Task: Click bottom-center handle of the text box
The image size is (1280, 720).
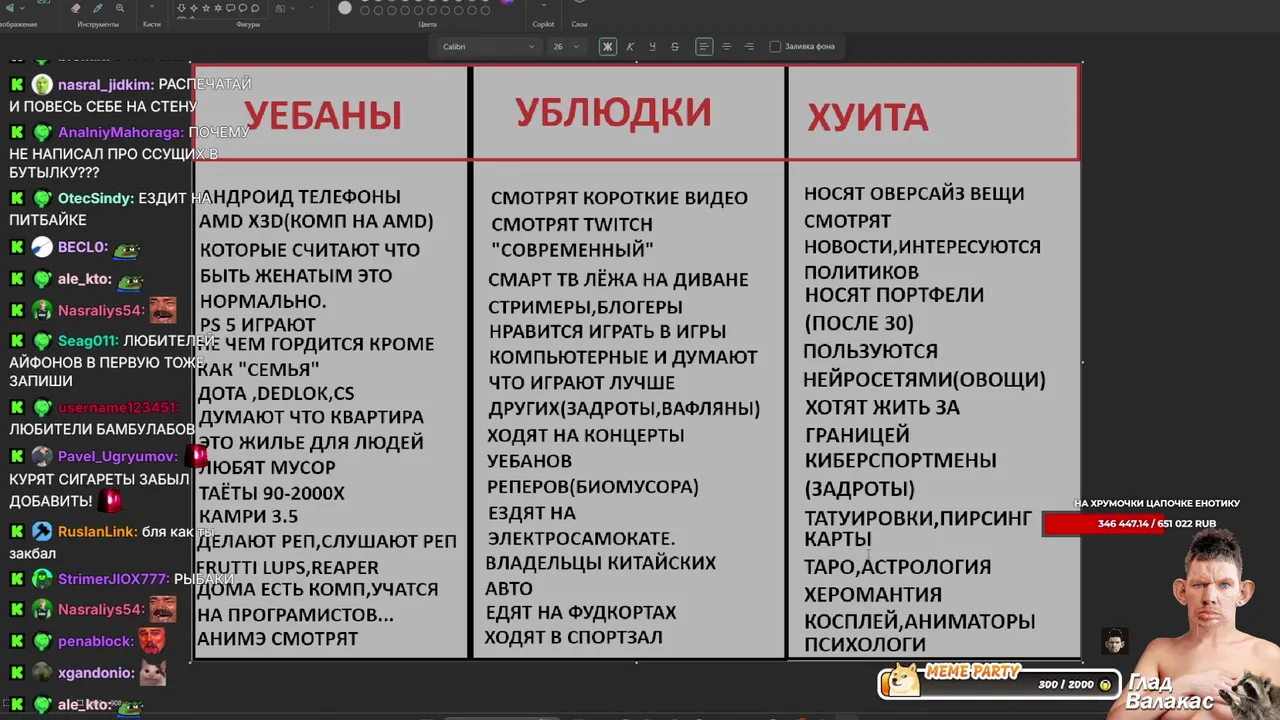Action: pos(637,661)
